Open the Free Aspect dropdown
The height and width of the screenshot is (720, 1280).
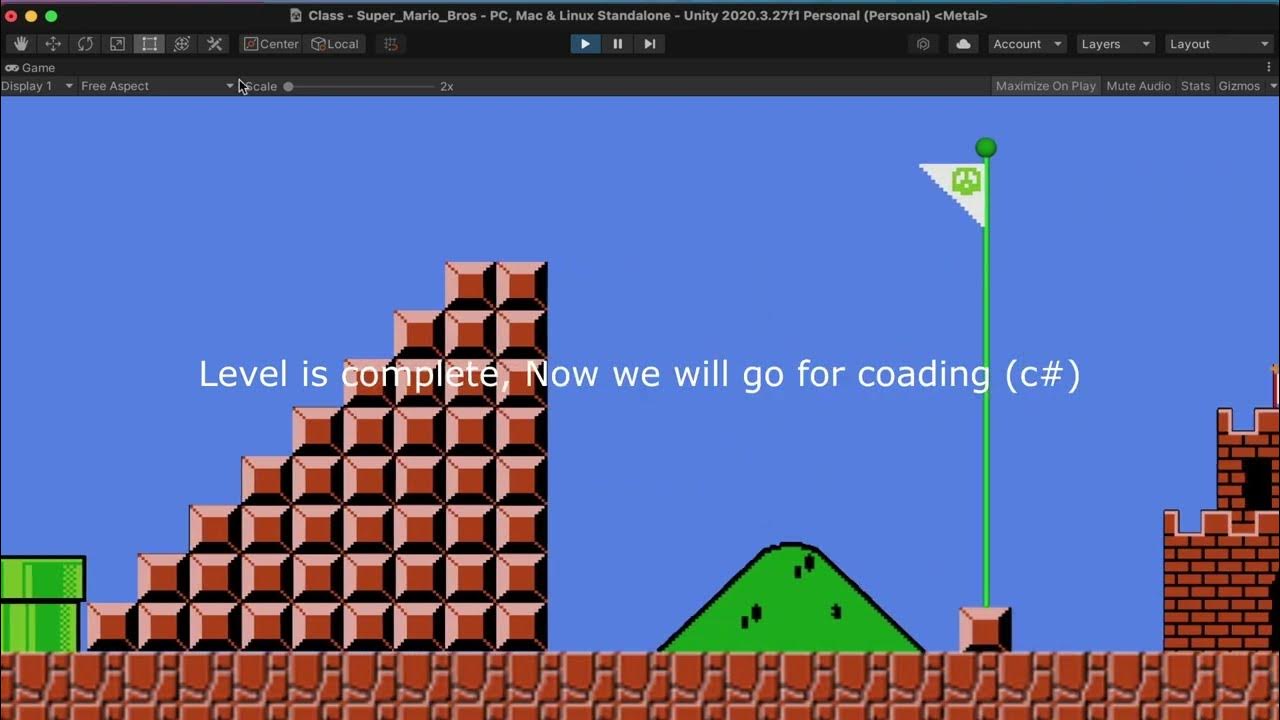(157, 86)
